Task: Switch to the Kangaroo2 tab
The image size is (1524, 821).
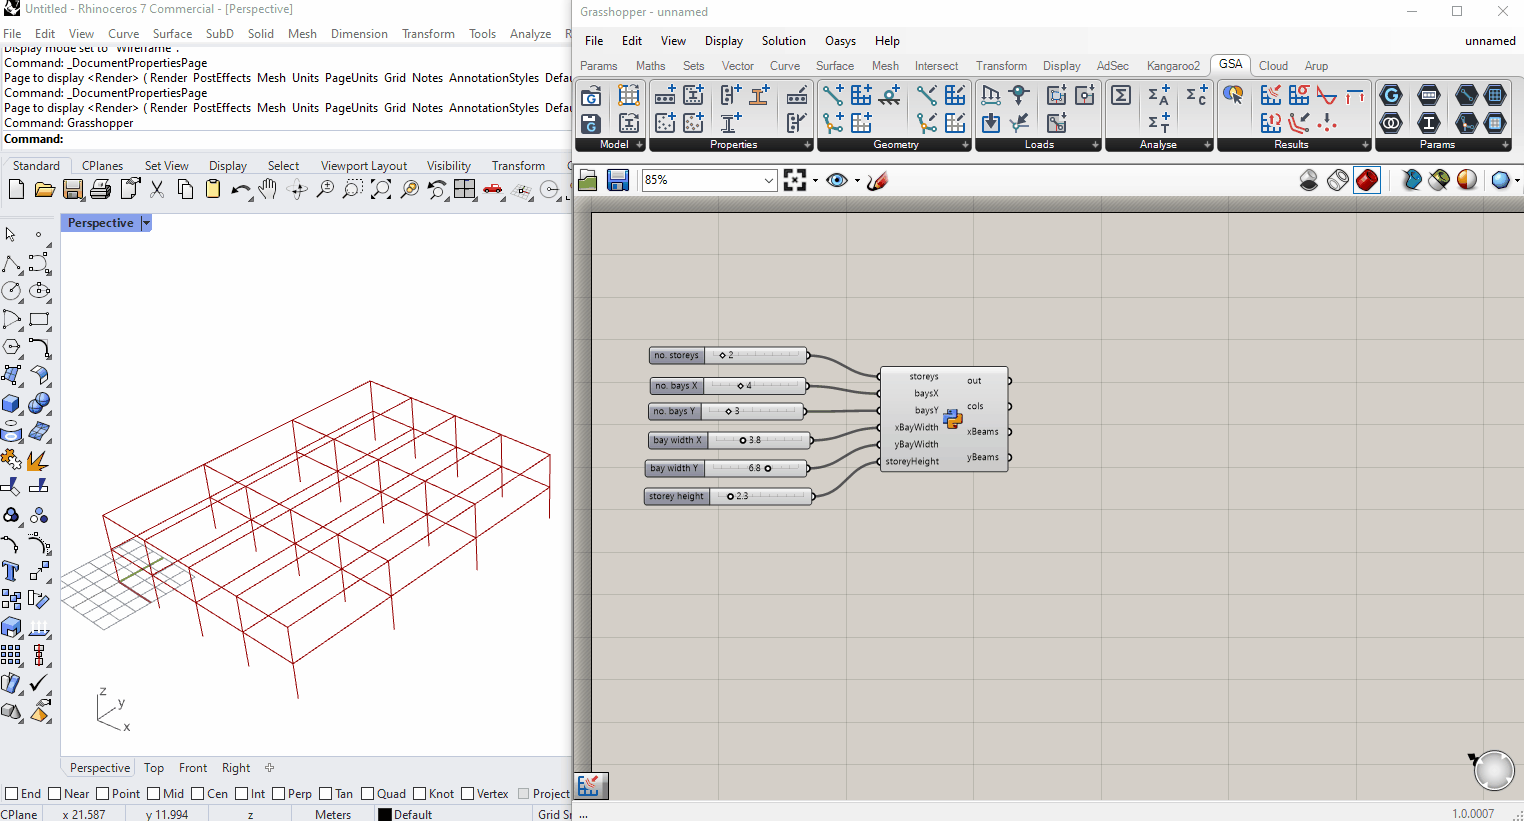Action: click(x=1172, y=66)
